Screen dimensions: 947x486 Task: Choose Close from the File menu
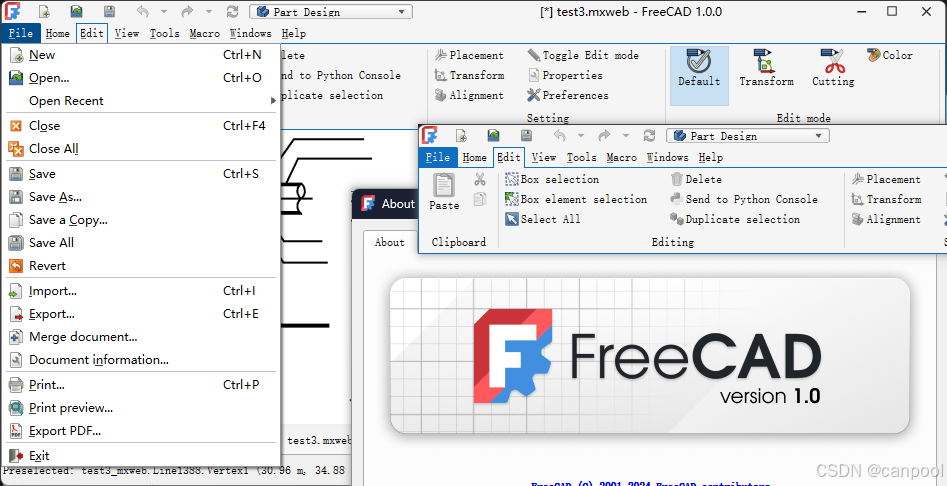click(141, 126)
